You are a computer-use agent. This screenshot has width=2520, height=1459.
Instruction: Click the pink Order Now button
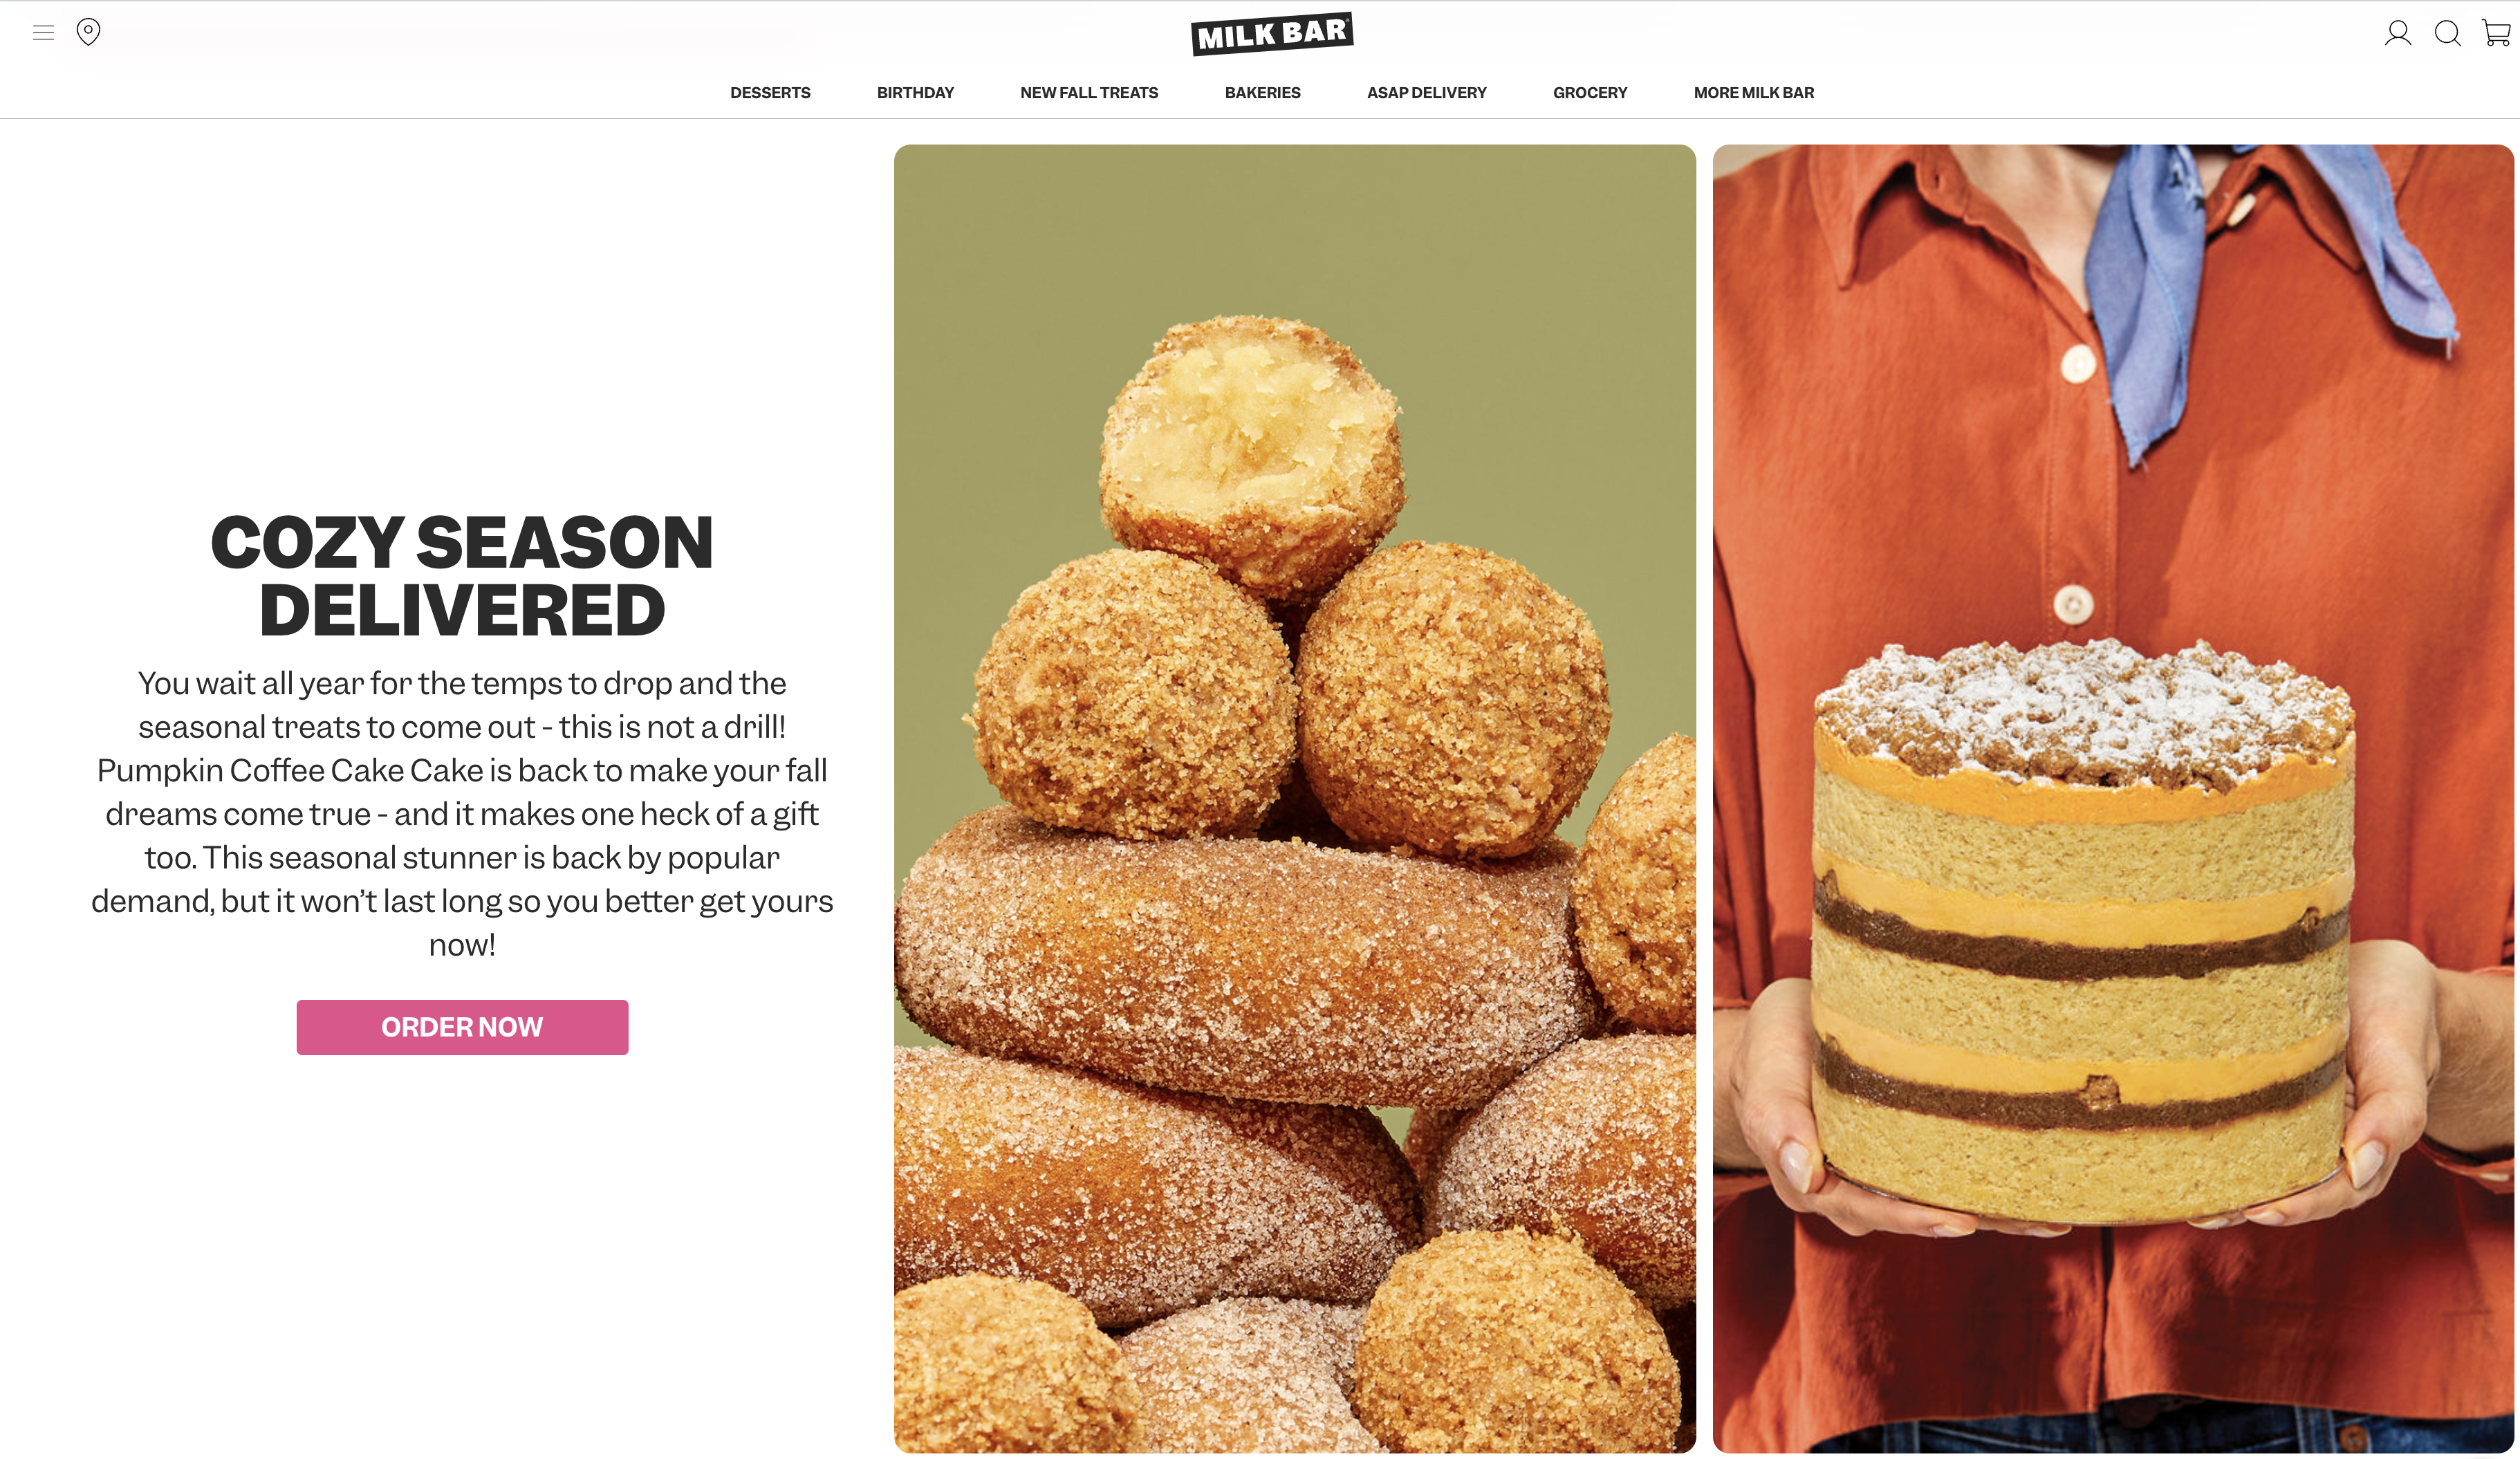coord(462,1027)
